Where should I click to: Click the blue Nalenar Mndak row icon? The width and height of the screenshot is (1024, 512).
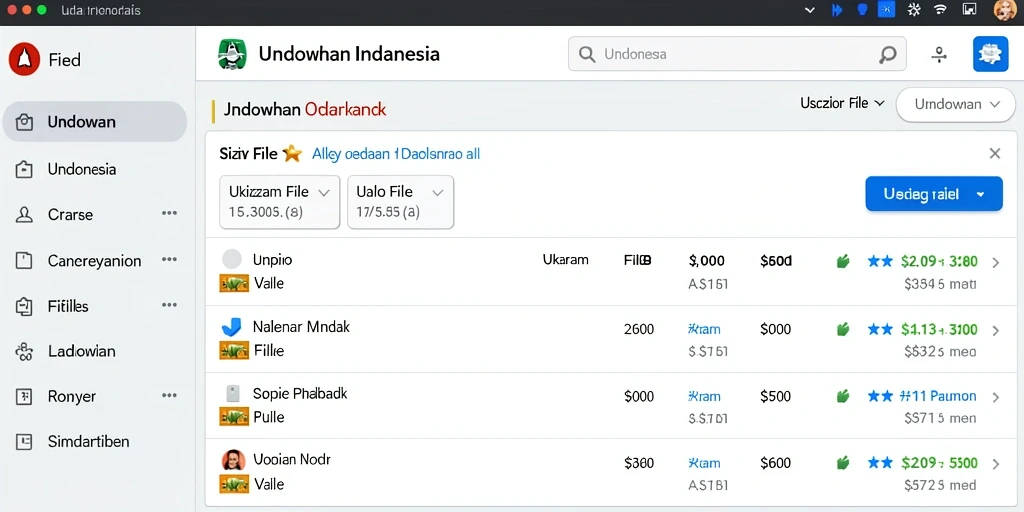pos(232,327)
